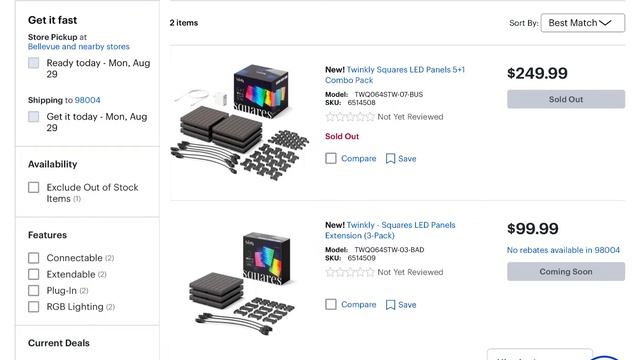Tick the Extendable feature filter
This screenshot has width=640, height=360.
(33, 274)
